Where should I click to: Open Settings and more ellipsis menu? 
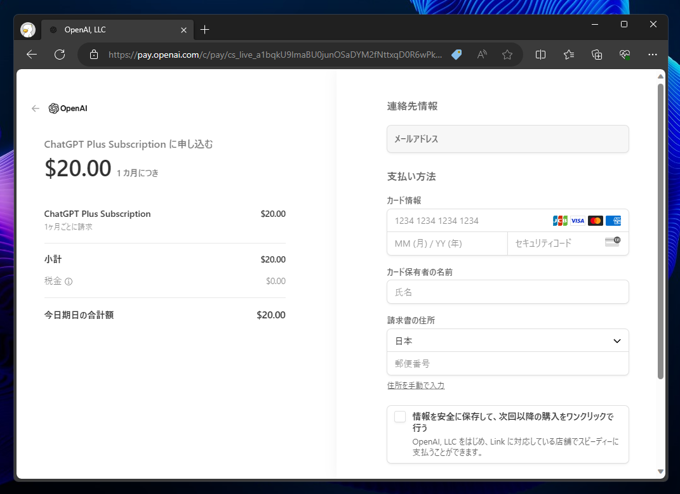pos(652,55)
